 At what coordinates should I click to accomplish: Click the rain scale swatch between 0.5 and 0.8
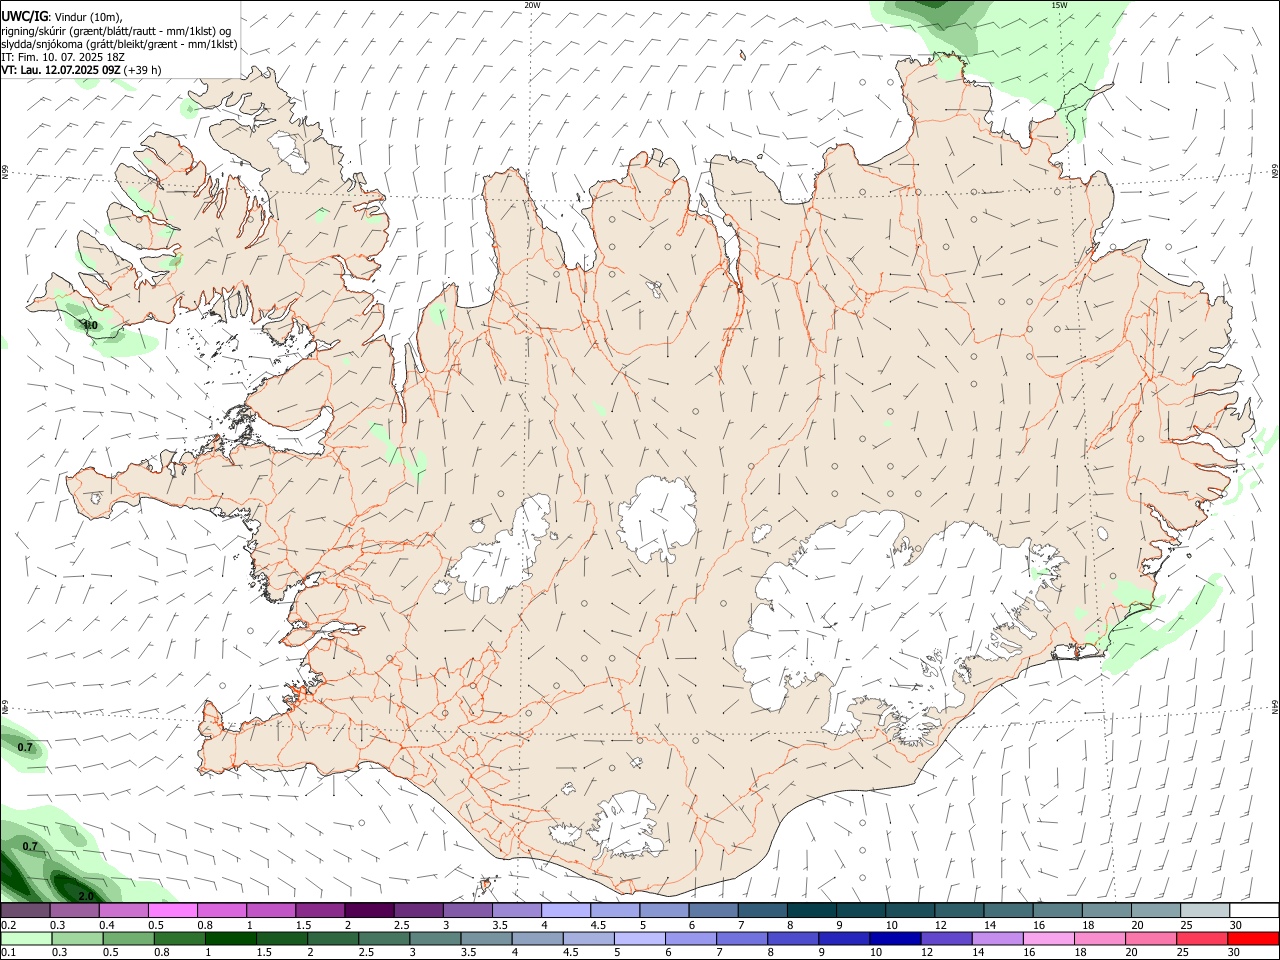click(x=128, y=938)
